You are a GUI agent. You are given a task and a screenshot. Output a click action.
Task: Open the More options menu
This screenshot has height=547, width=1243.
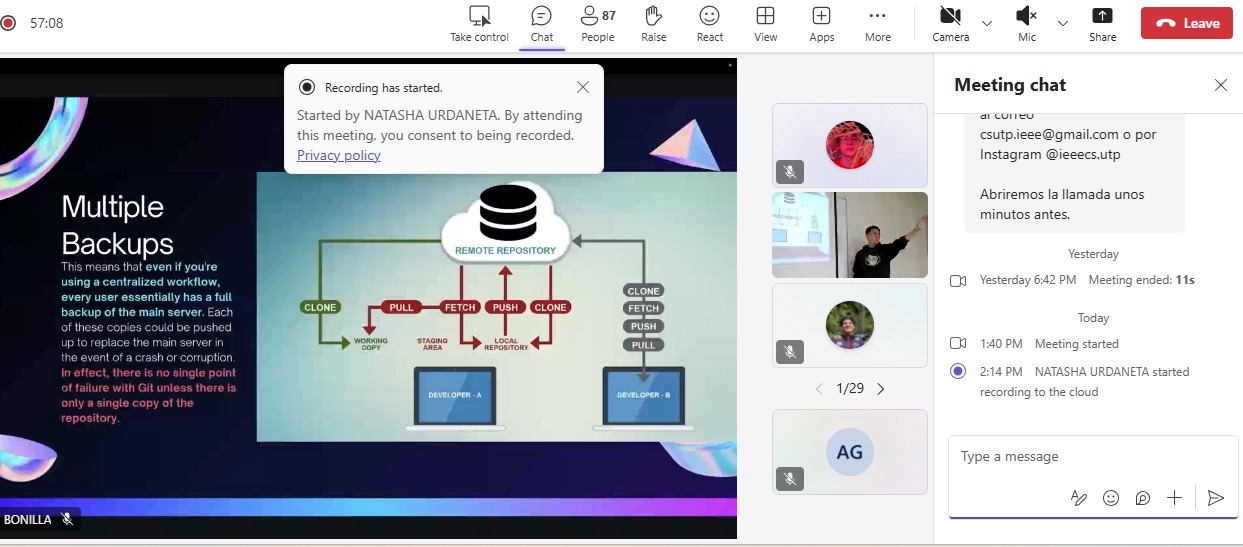pos(877,23)
